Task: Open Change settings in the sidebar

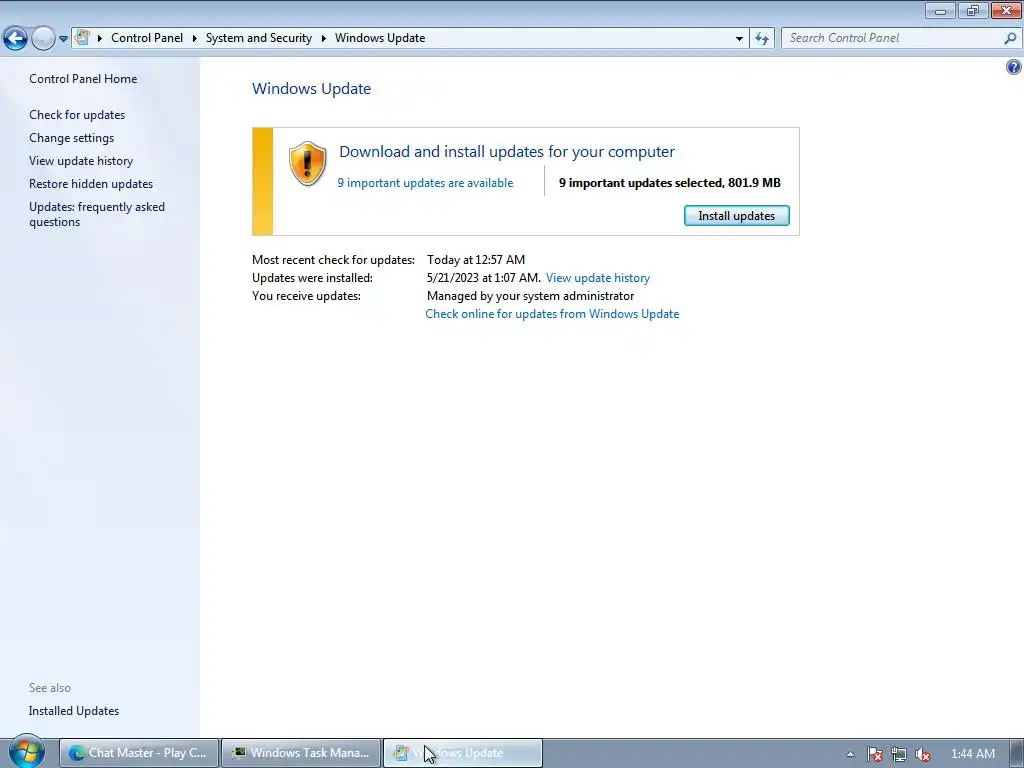Action: click(x=71, y=138)
